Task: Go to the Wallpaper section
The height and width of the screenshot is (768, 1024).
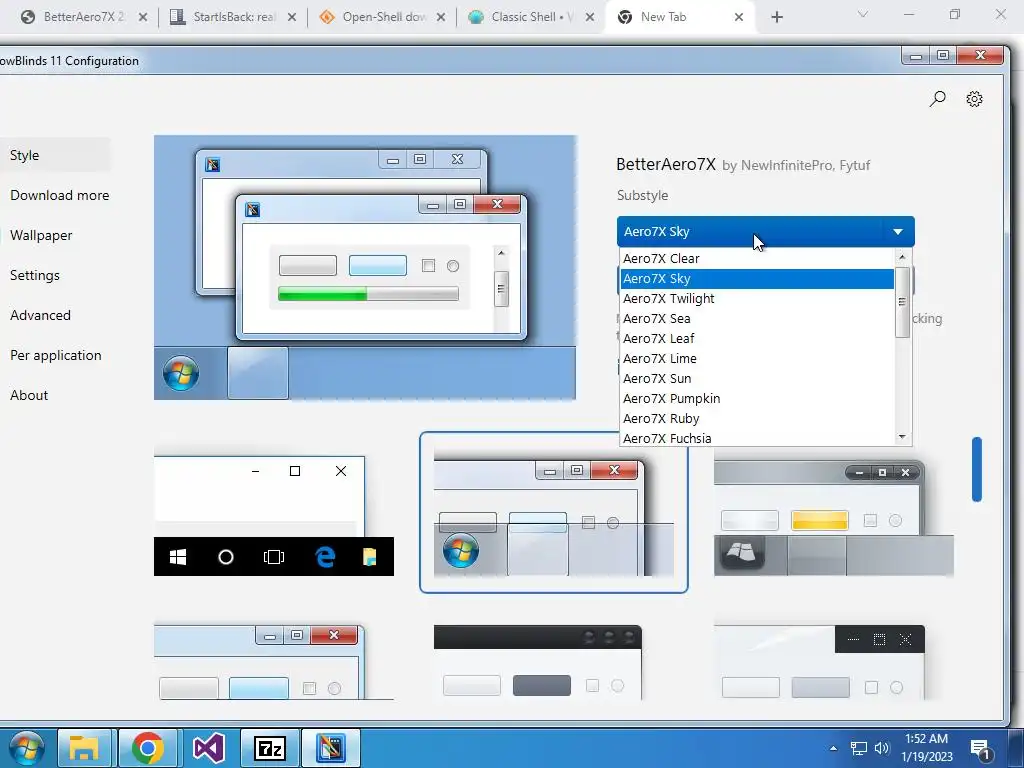Action: tap(41, 235)
